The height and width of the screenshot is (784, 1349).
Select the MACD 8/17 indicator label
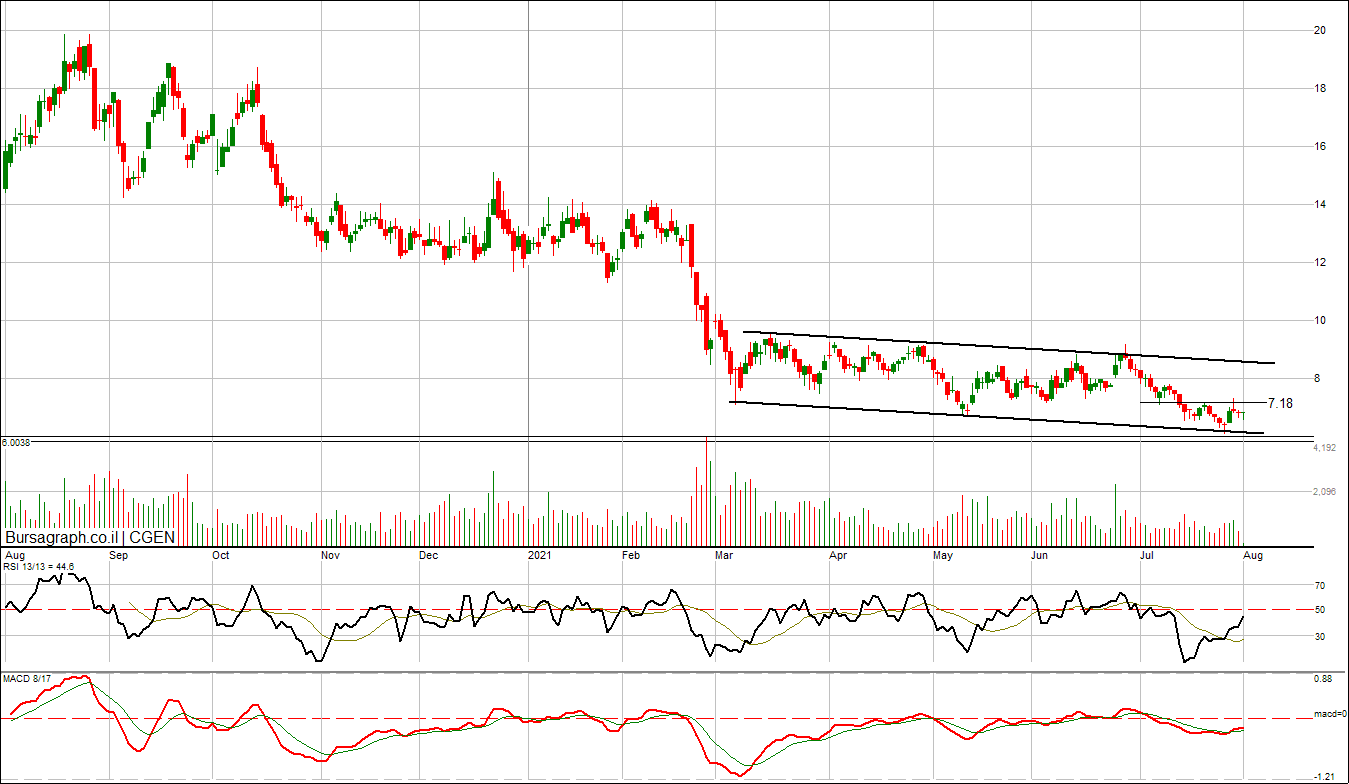click(24, 680)
